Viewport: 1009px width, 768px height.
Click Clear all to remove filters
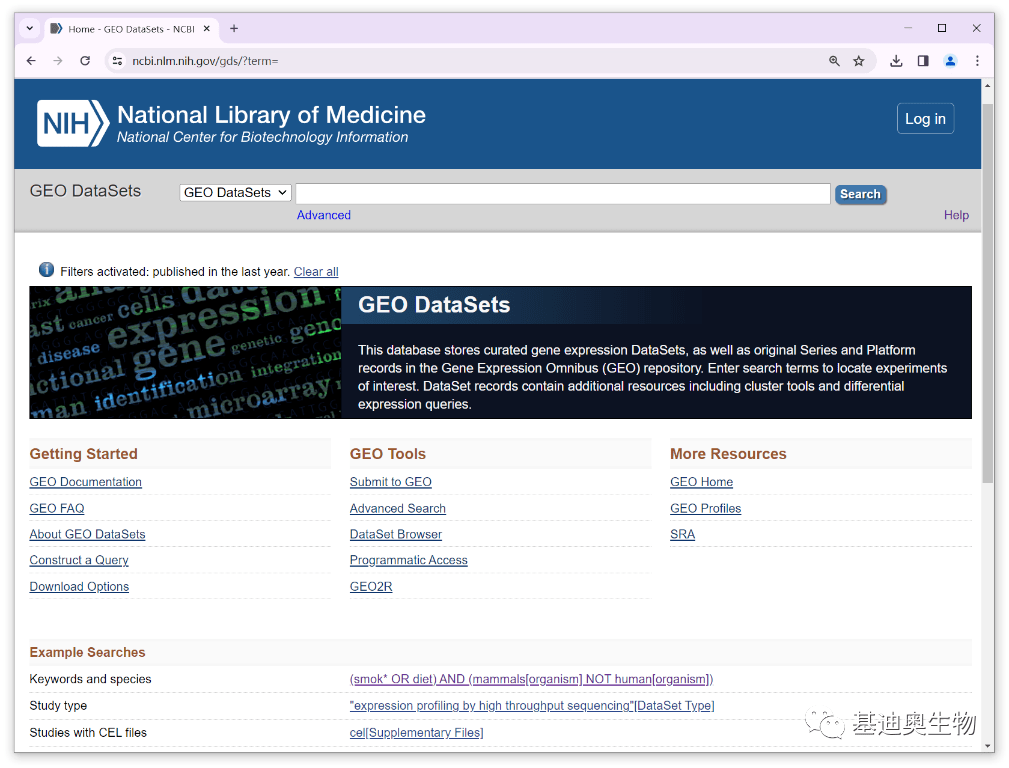316,272
